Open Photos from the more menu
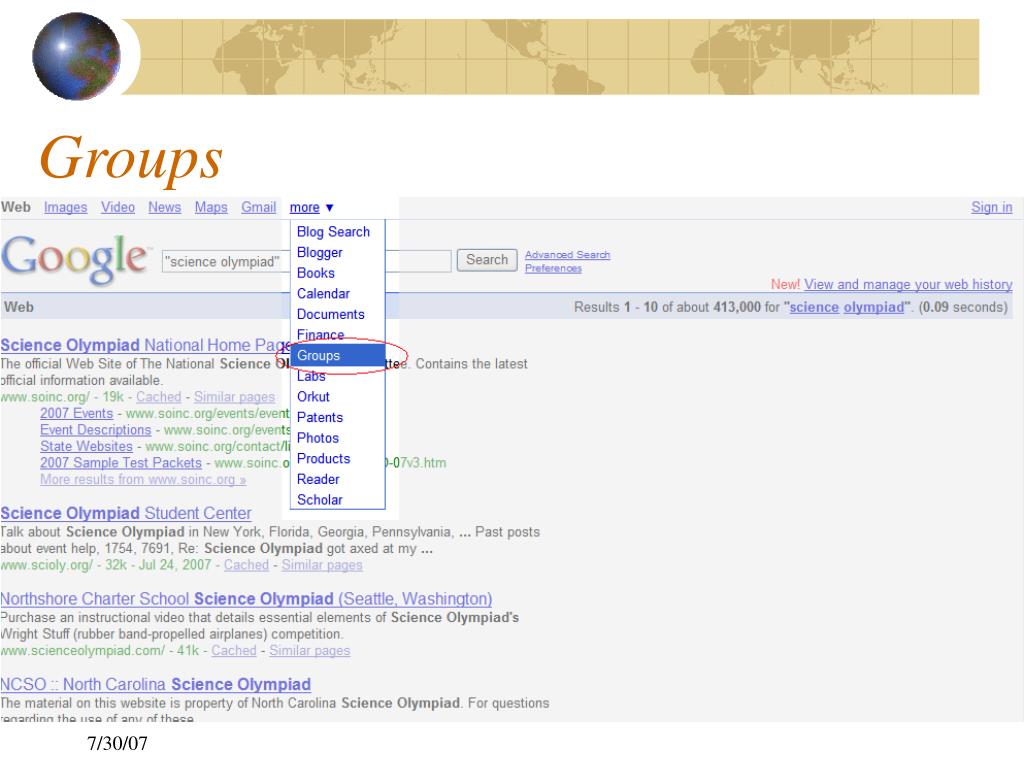Viewport: 1024px width, 768px height. (318, 438)
